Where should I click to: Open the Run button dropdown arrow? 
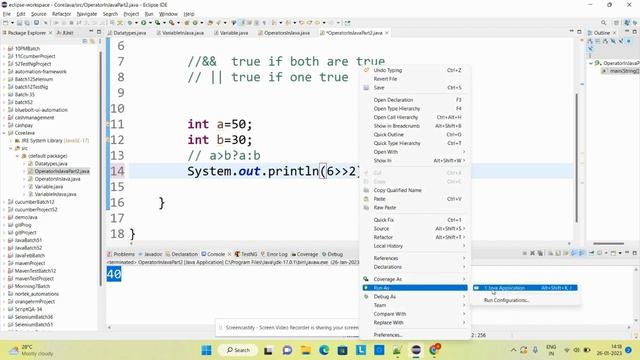point(149,23)
